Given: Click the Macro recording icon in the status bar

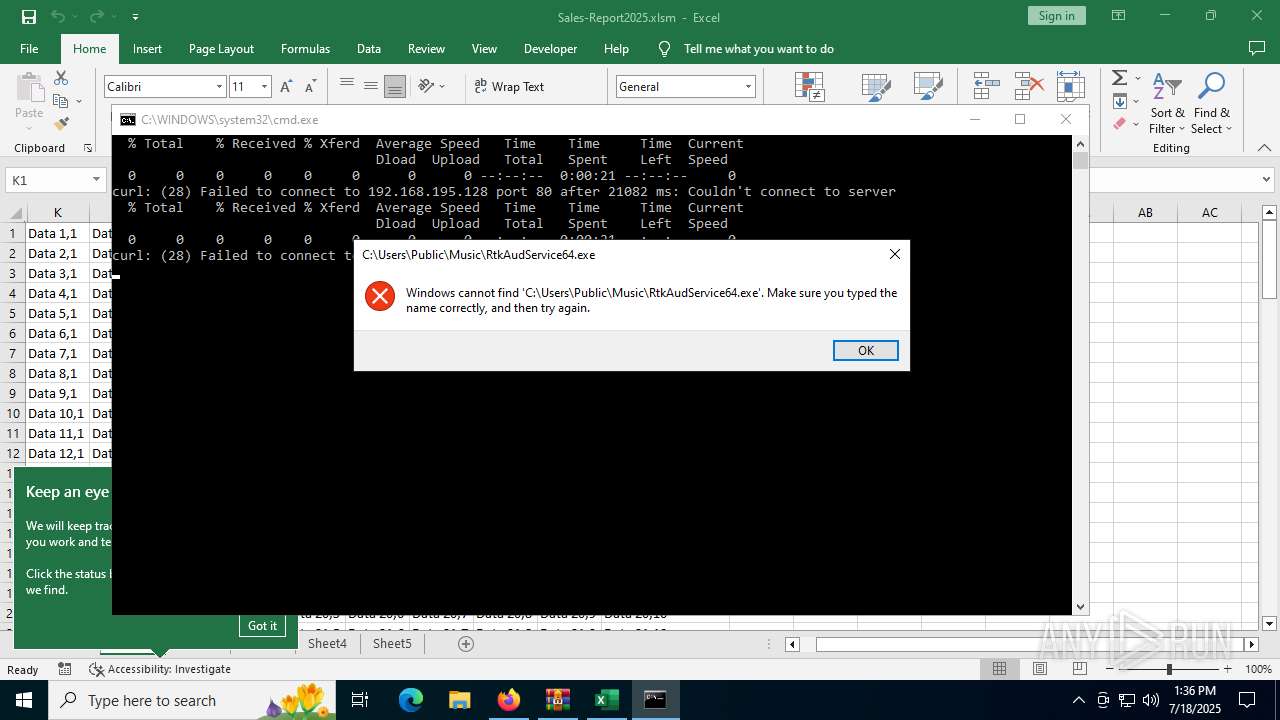Looking at the screenshot, I should tap(65, 669).
